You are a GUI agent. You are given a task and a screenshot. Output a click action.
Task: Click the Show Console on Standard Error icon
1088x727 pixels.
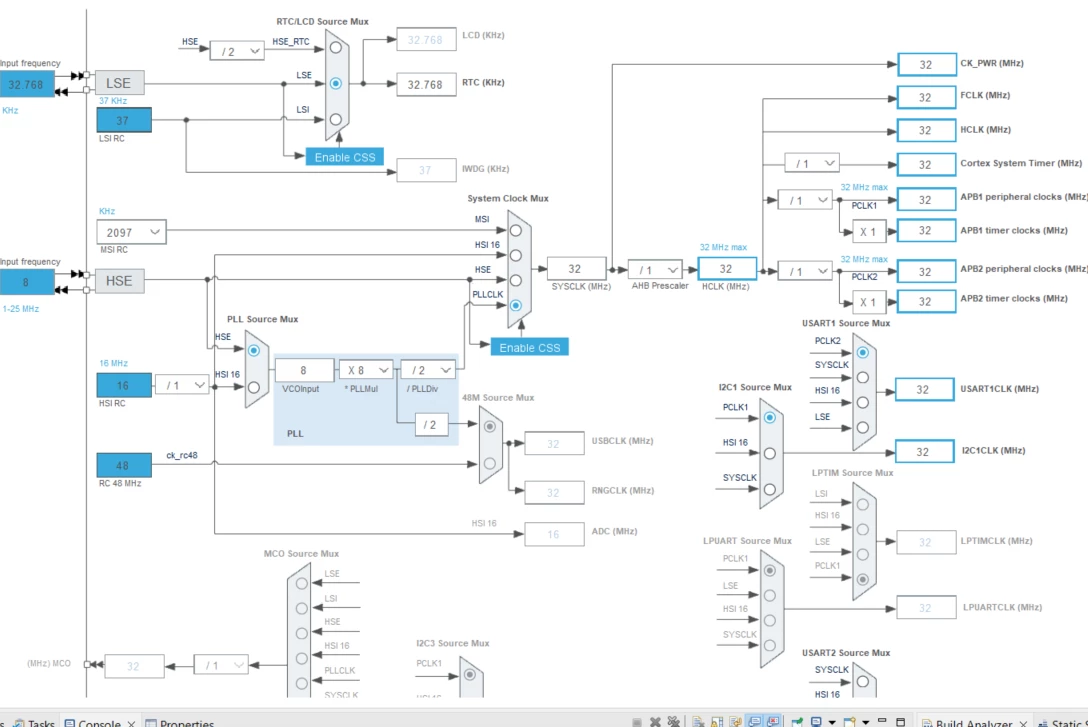(772, 722)
